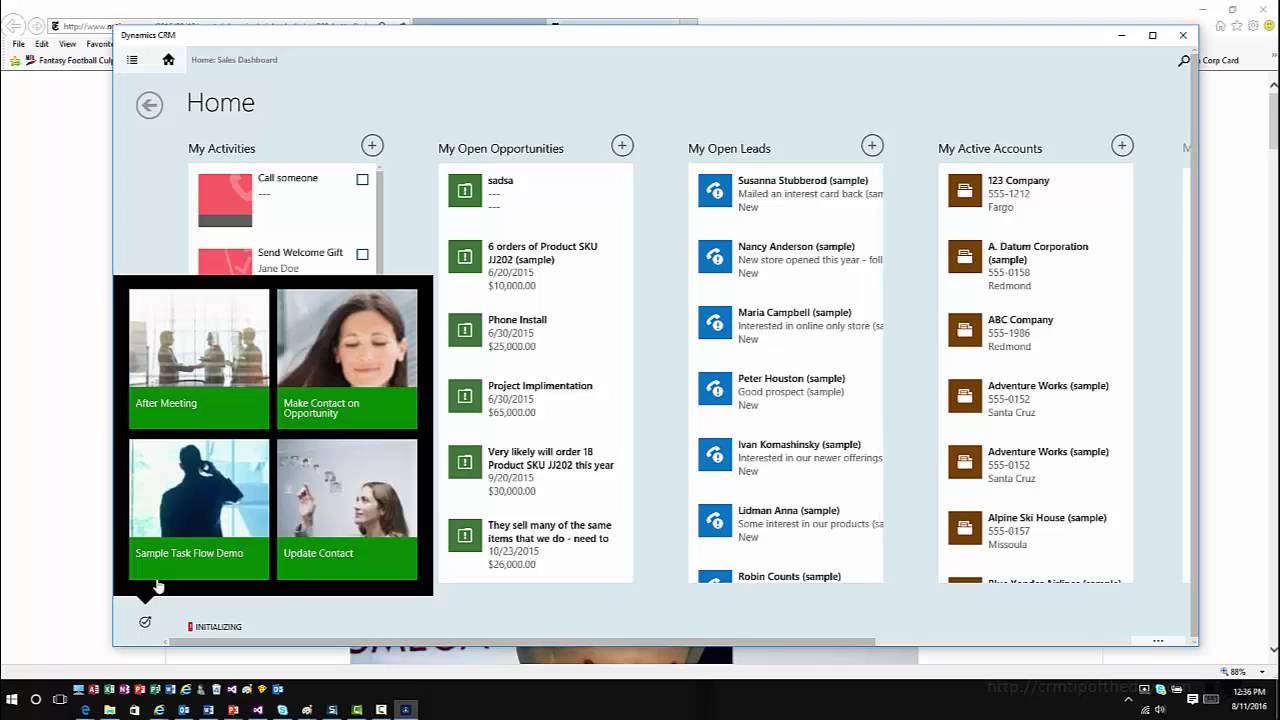
Task: Click account icon beside ABC Company
Action: [x=965, y=329]
